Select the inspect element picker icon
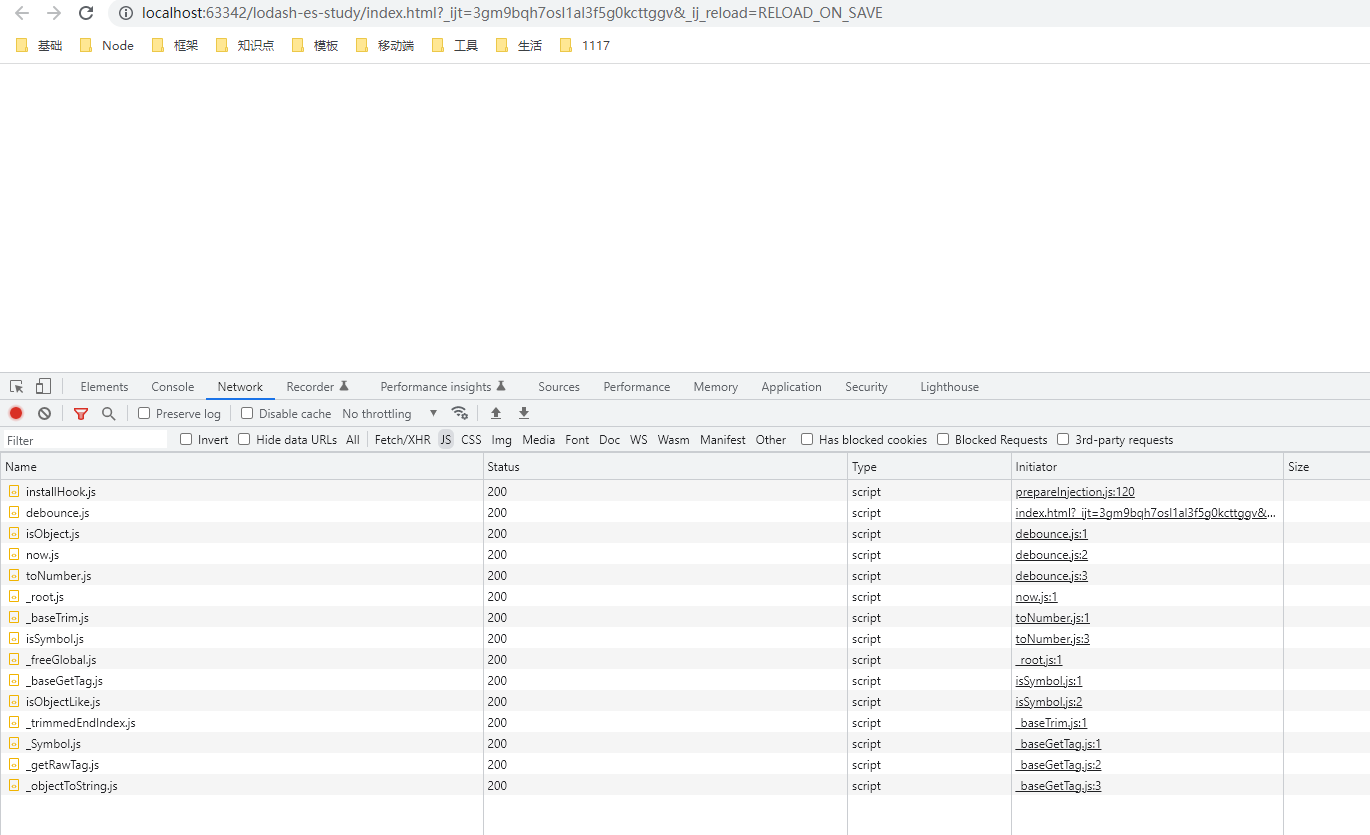 pyautogui.click(x=17, y=387)
